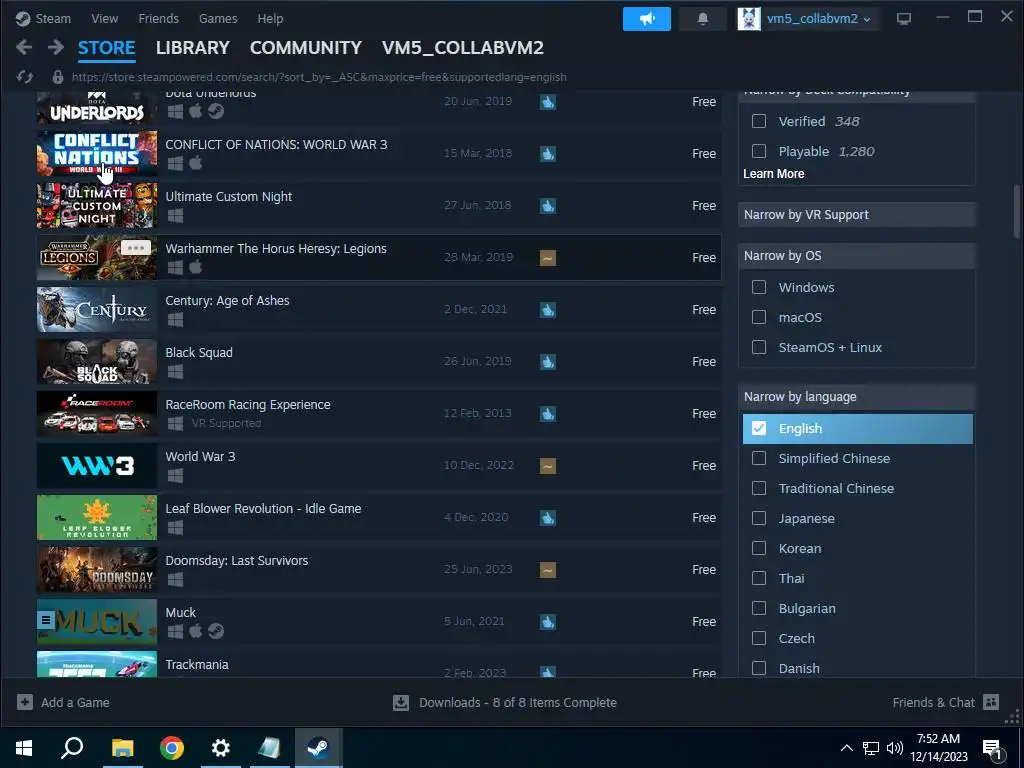
Task: Click the Windows platform icon under Black Squad
Action: point(175,372)
